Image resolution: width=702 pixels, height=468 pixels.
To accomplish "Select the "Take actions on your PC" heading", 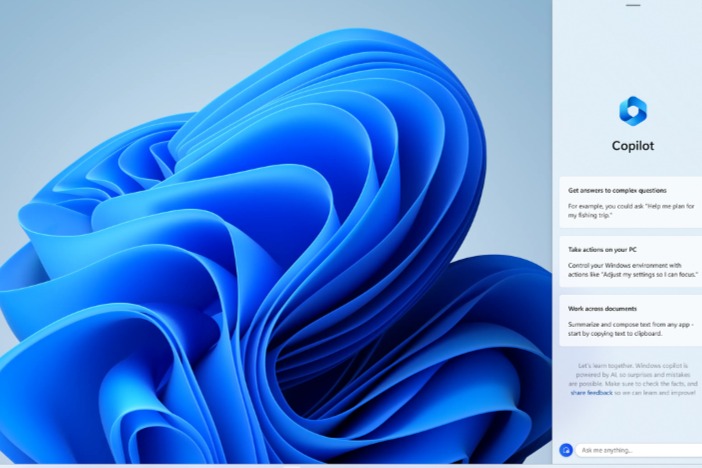I will pyautogui.click(x=605, y=247).
